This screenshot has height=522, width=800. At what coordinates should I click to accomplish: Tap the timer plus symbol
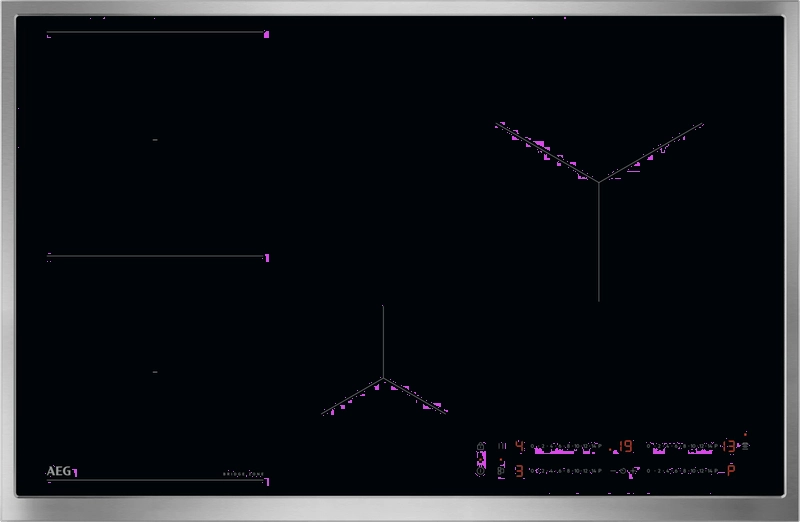coord(633,471)
